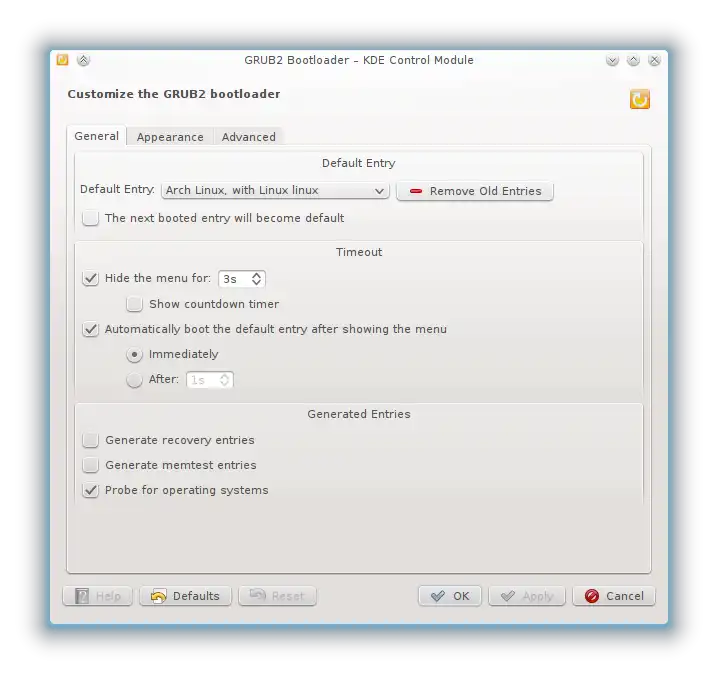The height and width of the screenshot is (674, 718).
Task: Close the KDE Control Module window
Action: pos(654,60)
